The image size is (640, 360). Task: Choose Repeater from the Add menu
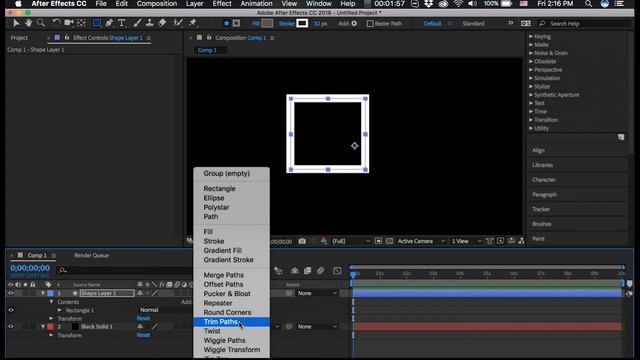(231, 303)
